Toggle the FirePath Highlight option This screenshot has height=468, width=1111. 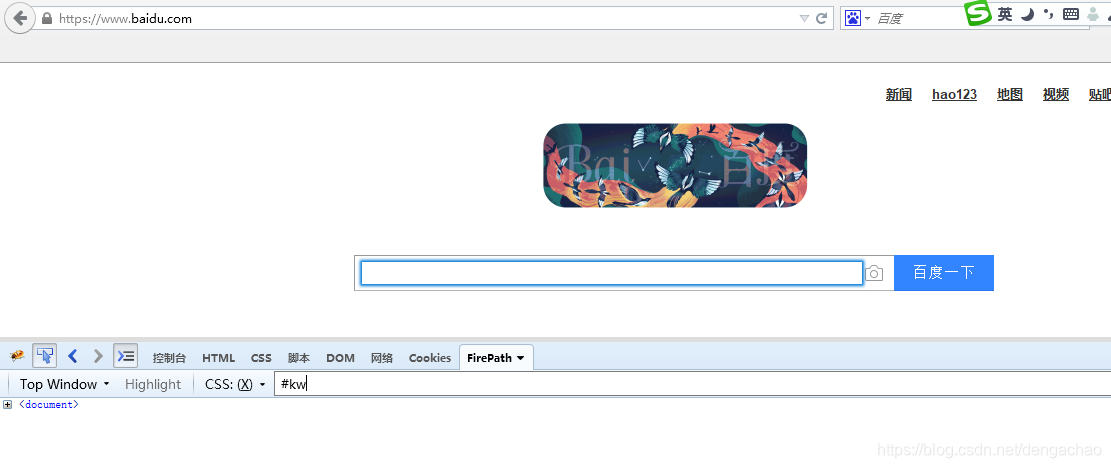pyautogui.click(x=153, y=384)
